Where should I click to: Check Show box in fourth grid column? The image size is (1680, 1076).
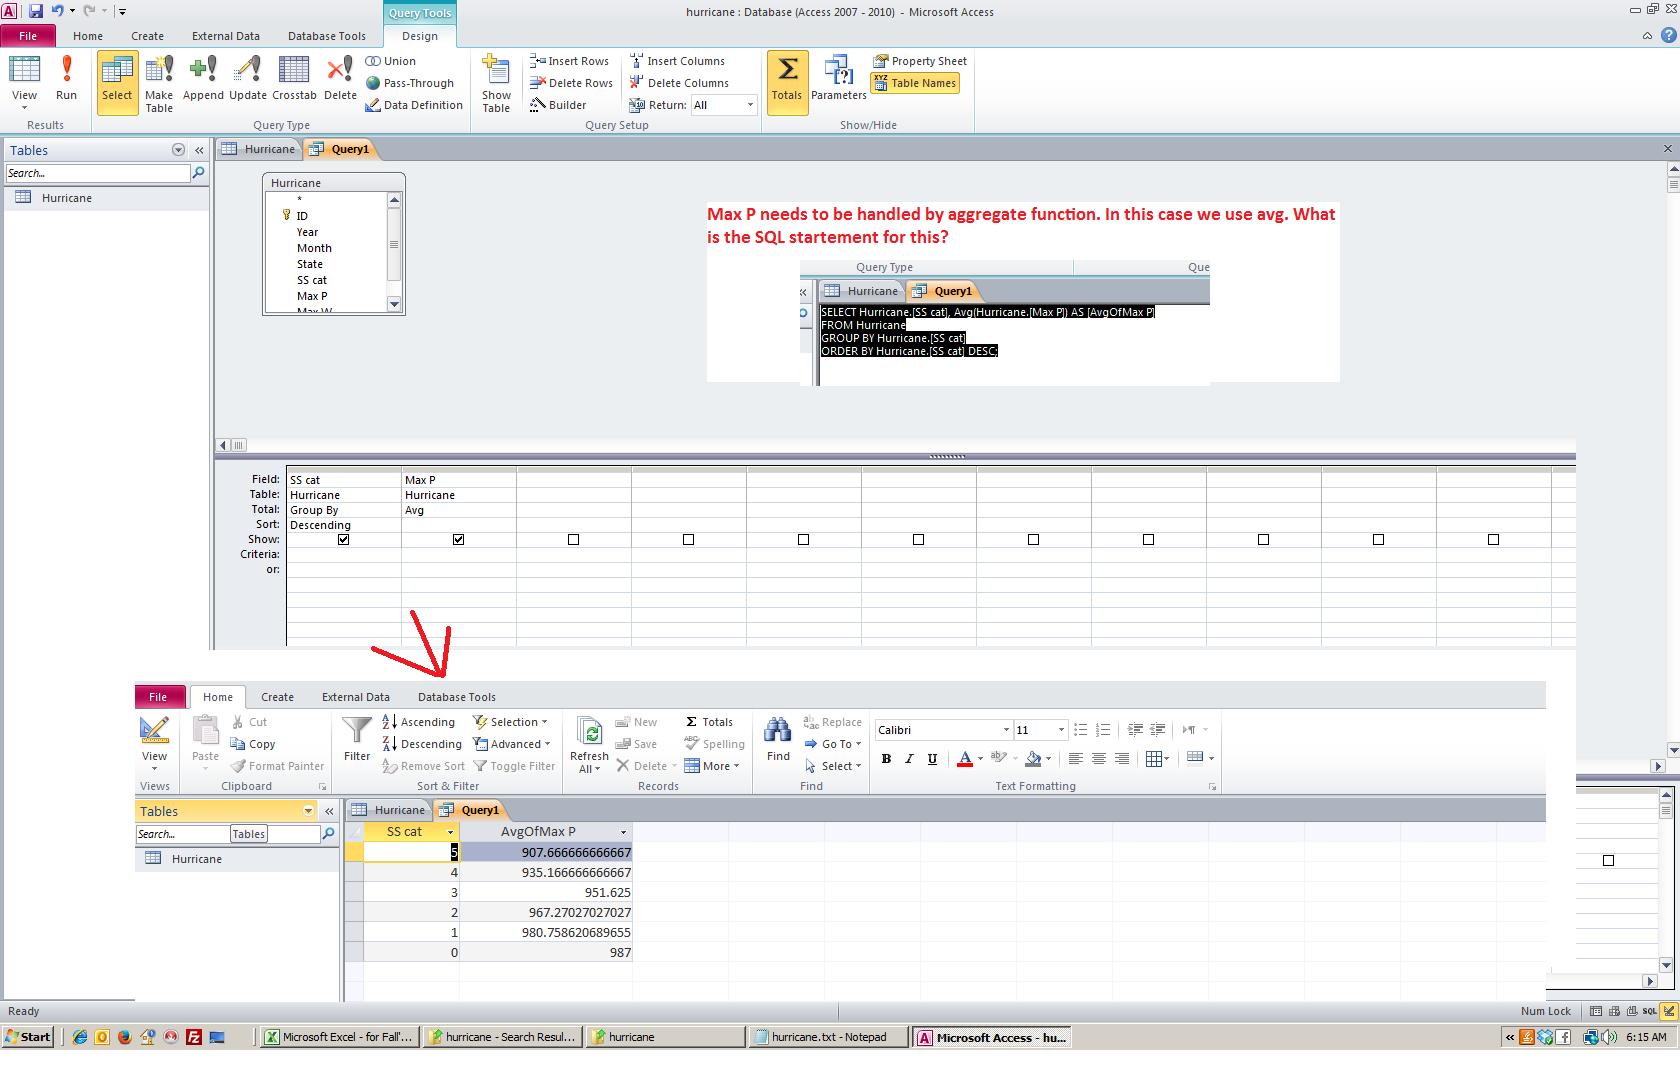(688, 539)
